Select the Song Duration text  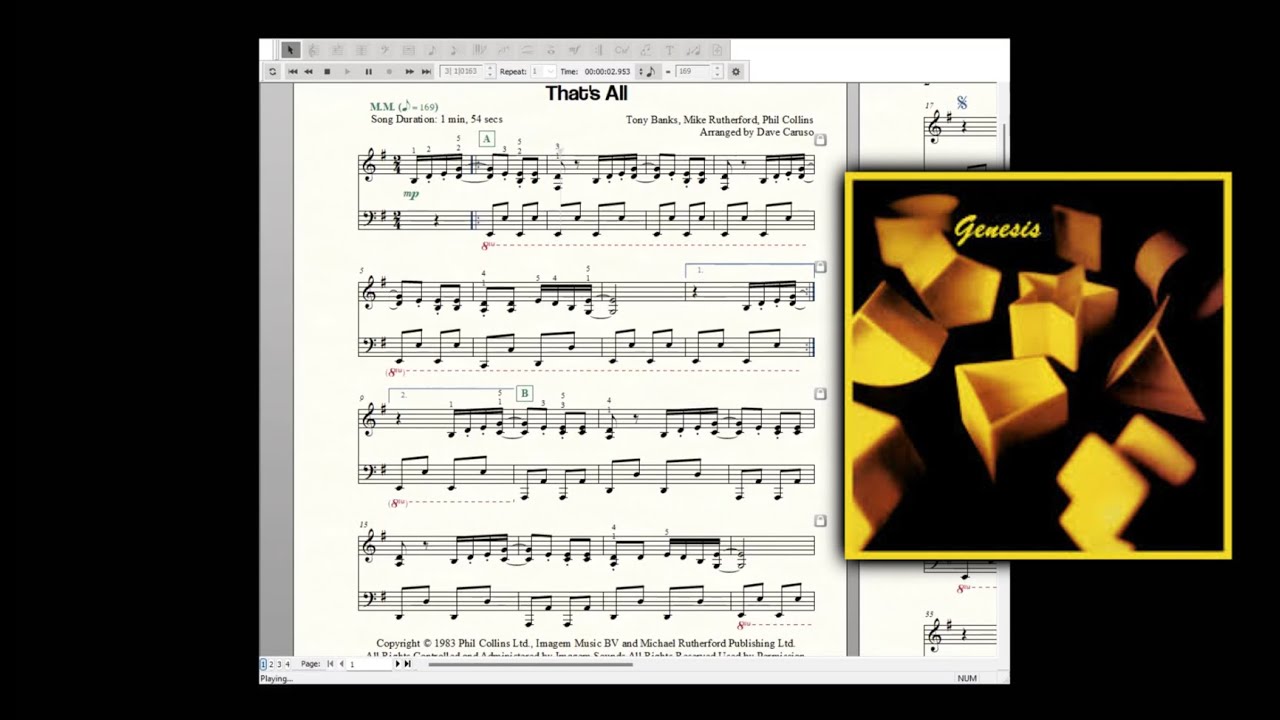[436, 119]
